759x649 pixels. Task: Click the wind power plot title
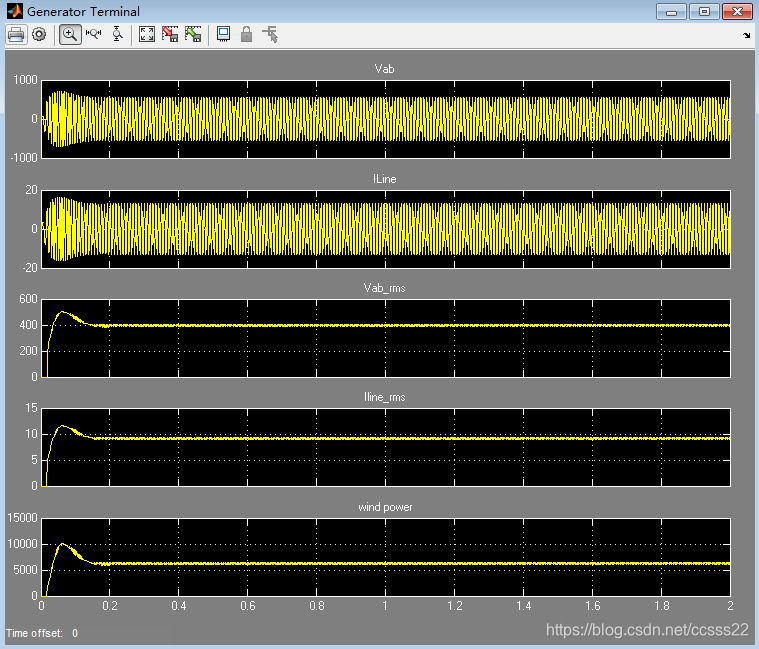(x=385, y=507)
